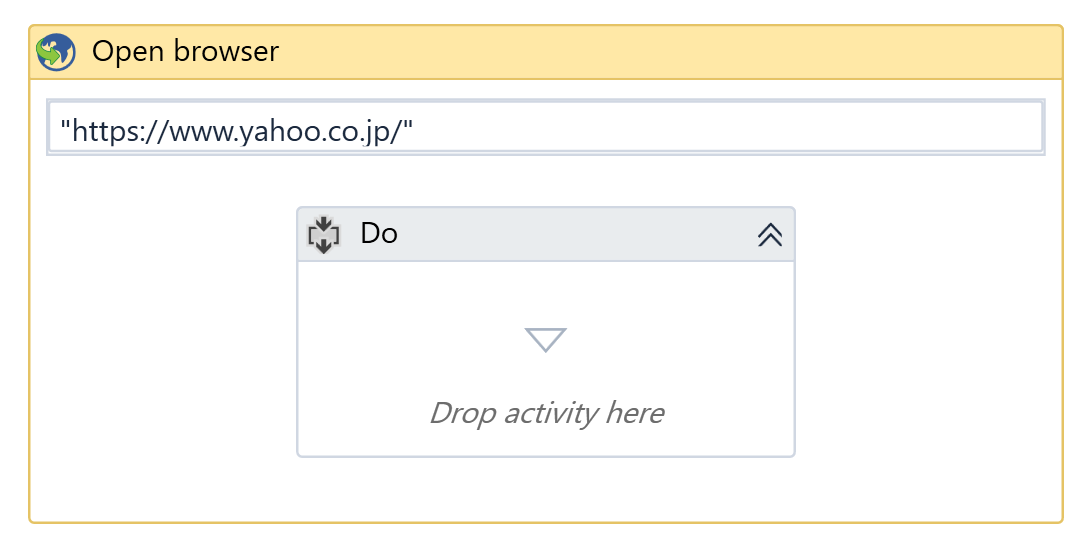The height and width of the screenshot is (547, 1086).
Task: Click the Do sequence icon
Action: tap(324, 235)
